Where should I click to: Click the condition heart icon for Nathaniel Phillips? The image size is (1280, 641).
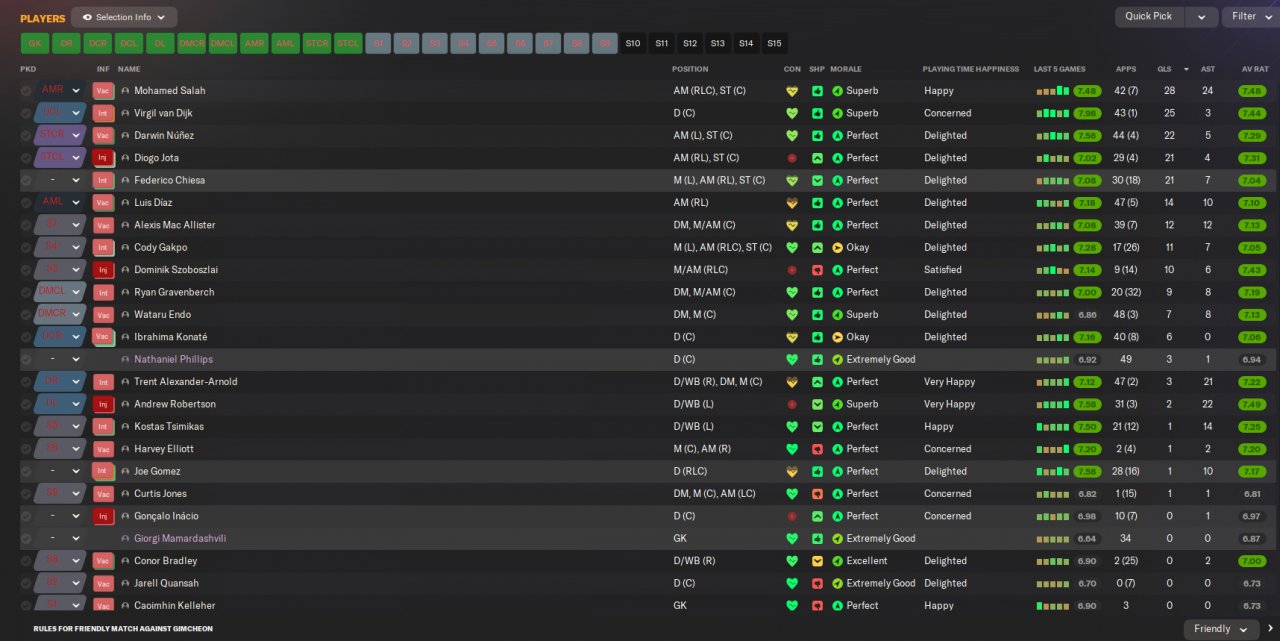tap(792, 359)
